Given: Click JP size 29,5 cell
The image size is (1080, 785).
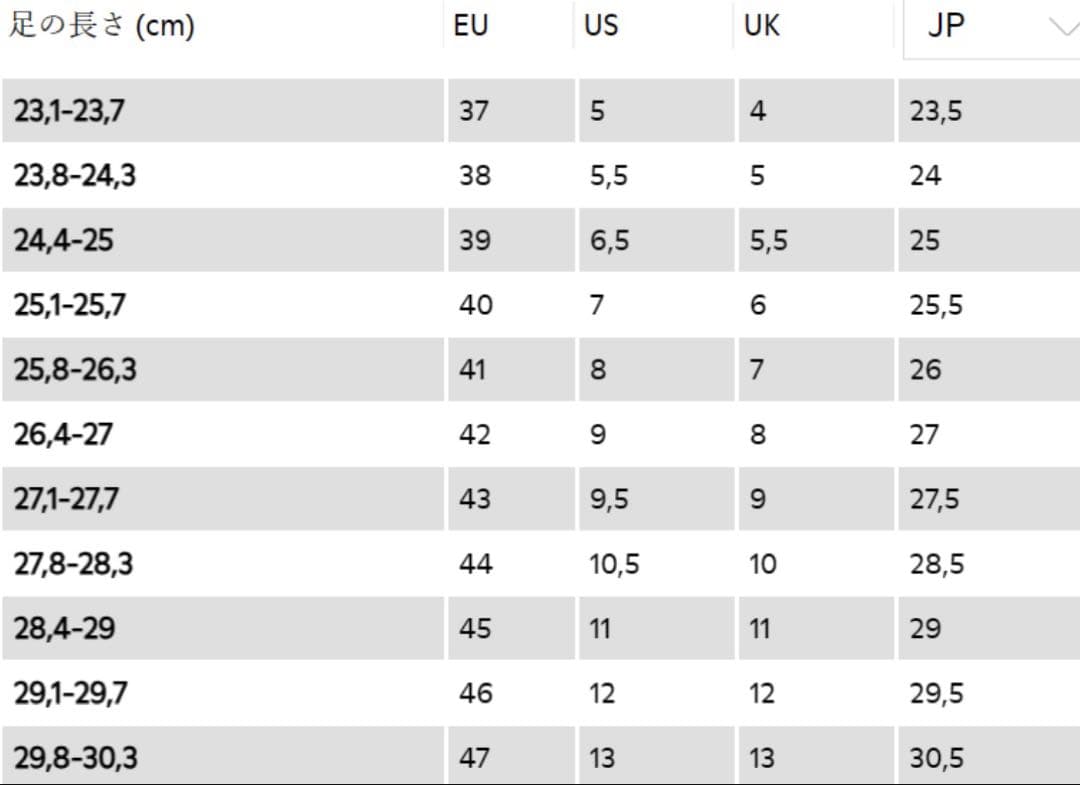Looking at the screenshot, I should tap(937, 693).
